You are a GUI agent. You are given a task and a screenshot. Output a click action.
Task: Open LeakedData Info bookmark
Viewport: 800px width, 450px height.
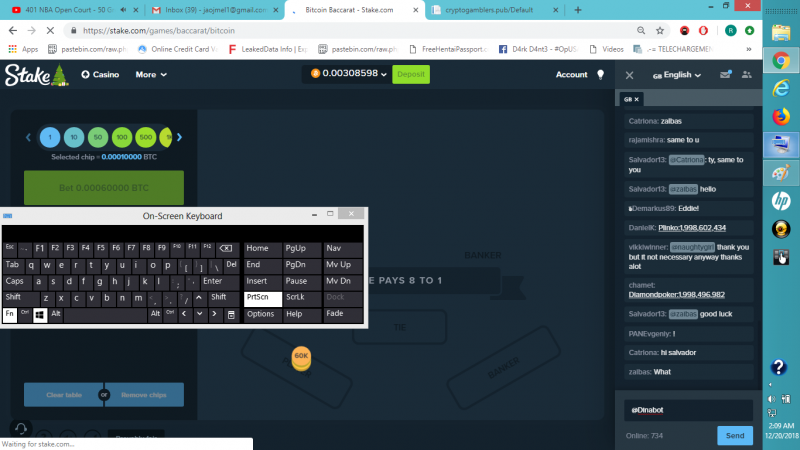[x=268, y=49]
